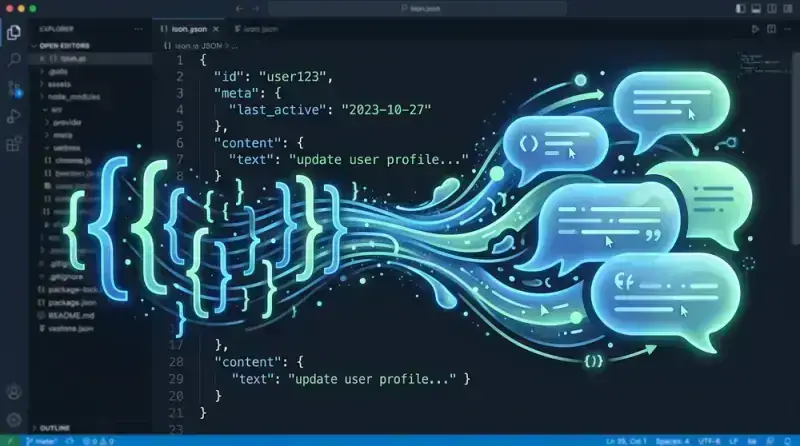Expand the node_modules folder
Image resolution: width=800 pixels, height=446 pixels.
click(73, 97)
